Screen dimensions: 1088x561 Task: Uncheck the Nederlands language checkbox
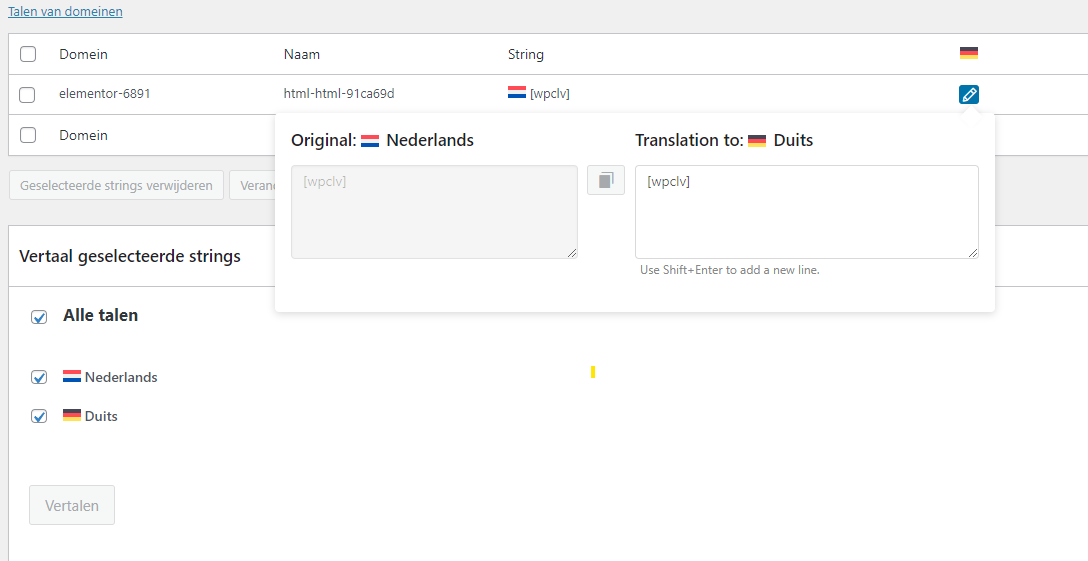pos(39,378)
